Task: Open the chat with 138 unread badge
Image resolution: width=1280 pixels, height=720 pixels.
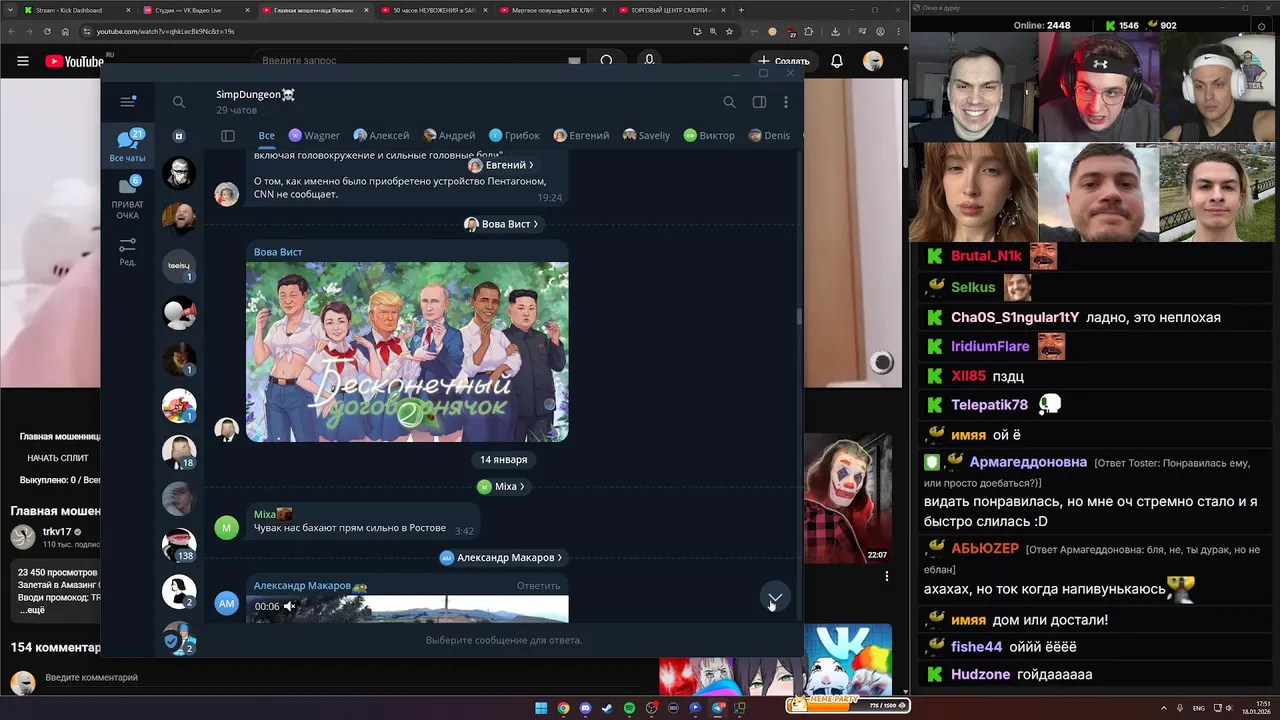Action: (x=179, y=545)
